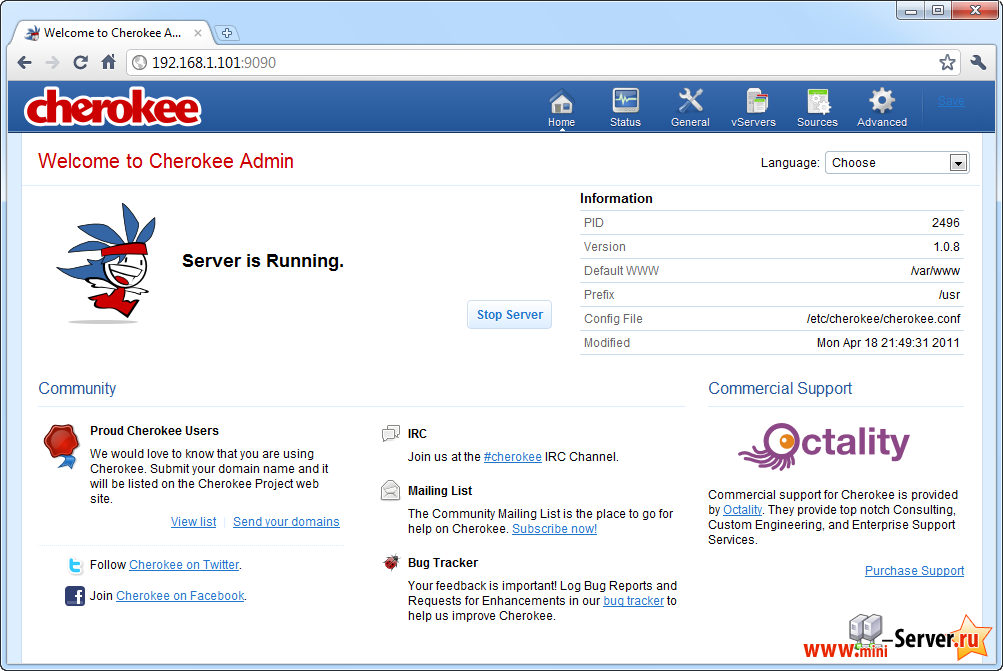Focus the address bar URL field
The width and height of the screenshot is (1003, 671).
tap(542, 63)
